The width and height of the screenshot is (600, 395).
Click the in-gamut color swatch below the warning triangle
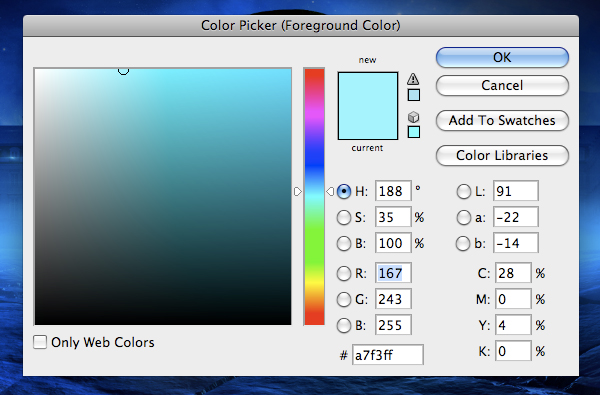[x=414, y=95]
